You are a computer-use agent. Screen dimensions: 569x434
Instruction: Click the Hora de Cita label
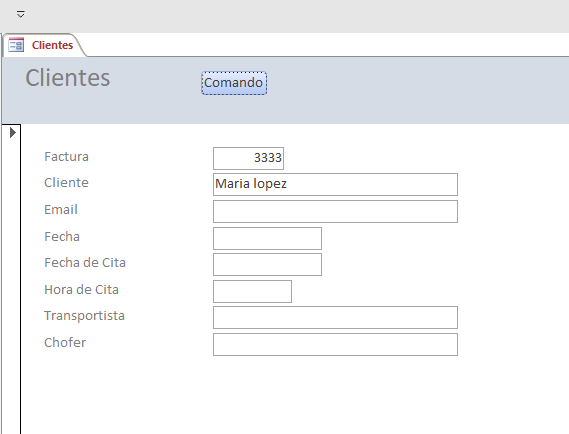[x=81, y=290]
